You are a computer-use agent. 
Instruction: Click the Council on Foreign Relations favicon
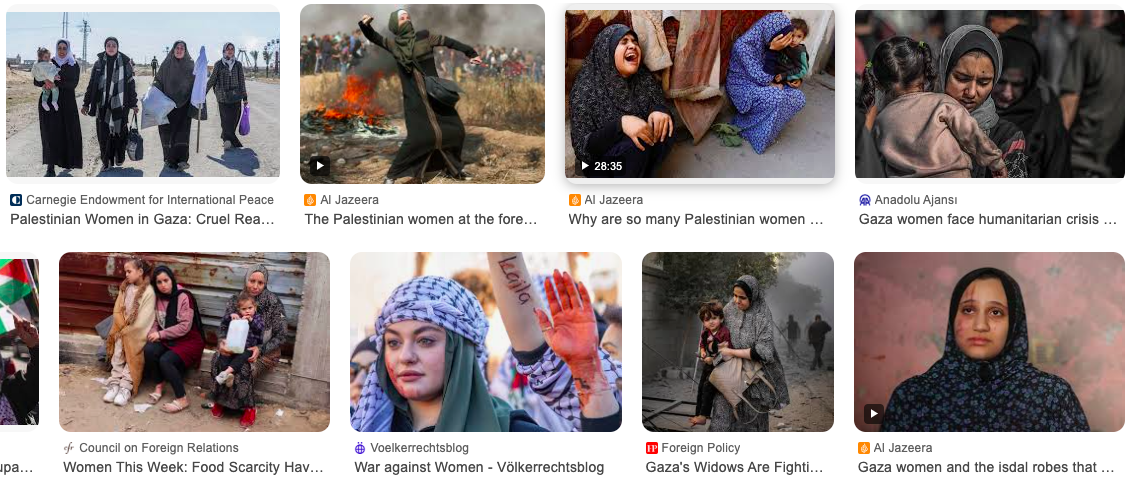coord(69,448)
